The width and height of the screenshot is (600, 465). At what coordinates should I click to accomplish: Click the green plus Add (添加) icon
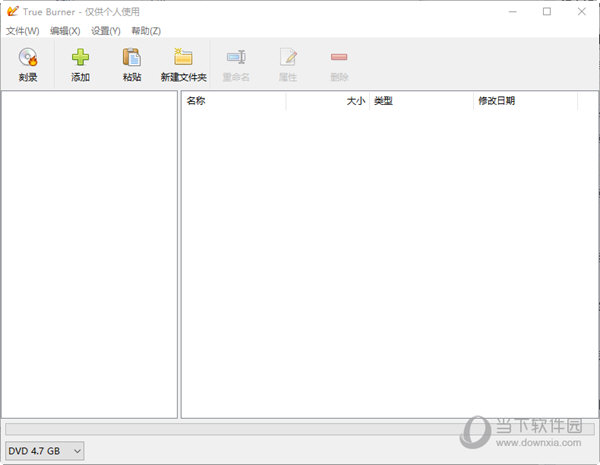click(80, 57)
